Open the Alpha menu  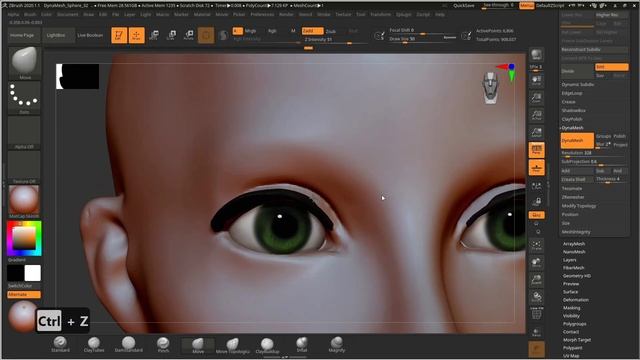(x=13, y=14)
